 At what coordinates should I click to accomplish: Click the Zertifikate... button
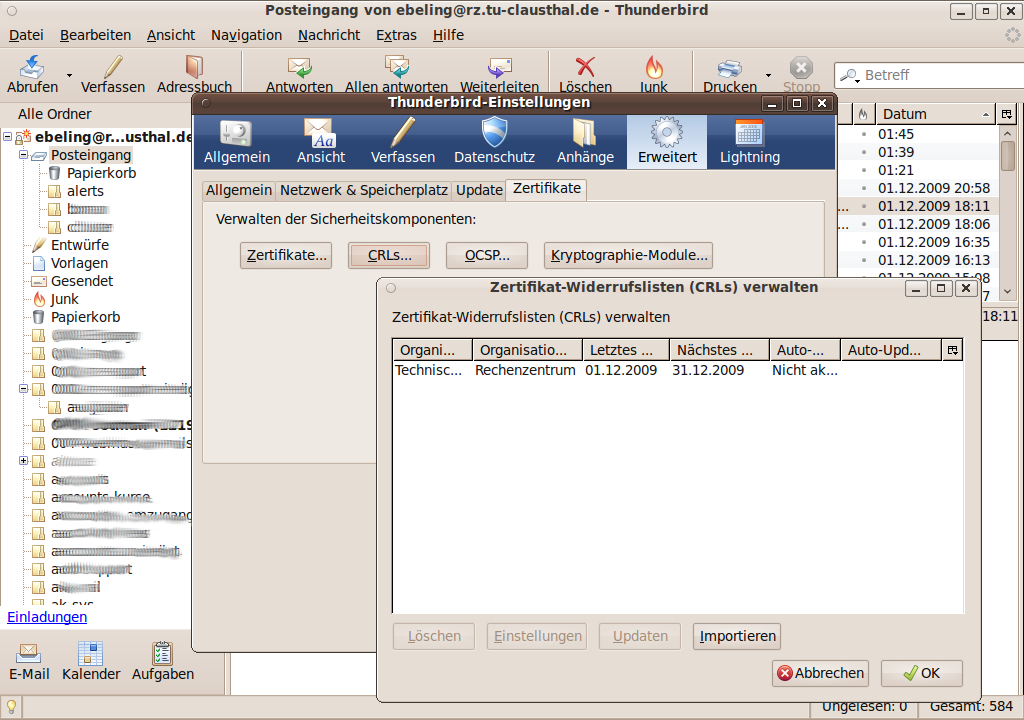pos(286,255)
